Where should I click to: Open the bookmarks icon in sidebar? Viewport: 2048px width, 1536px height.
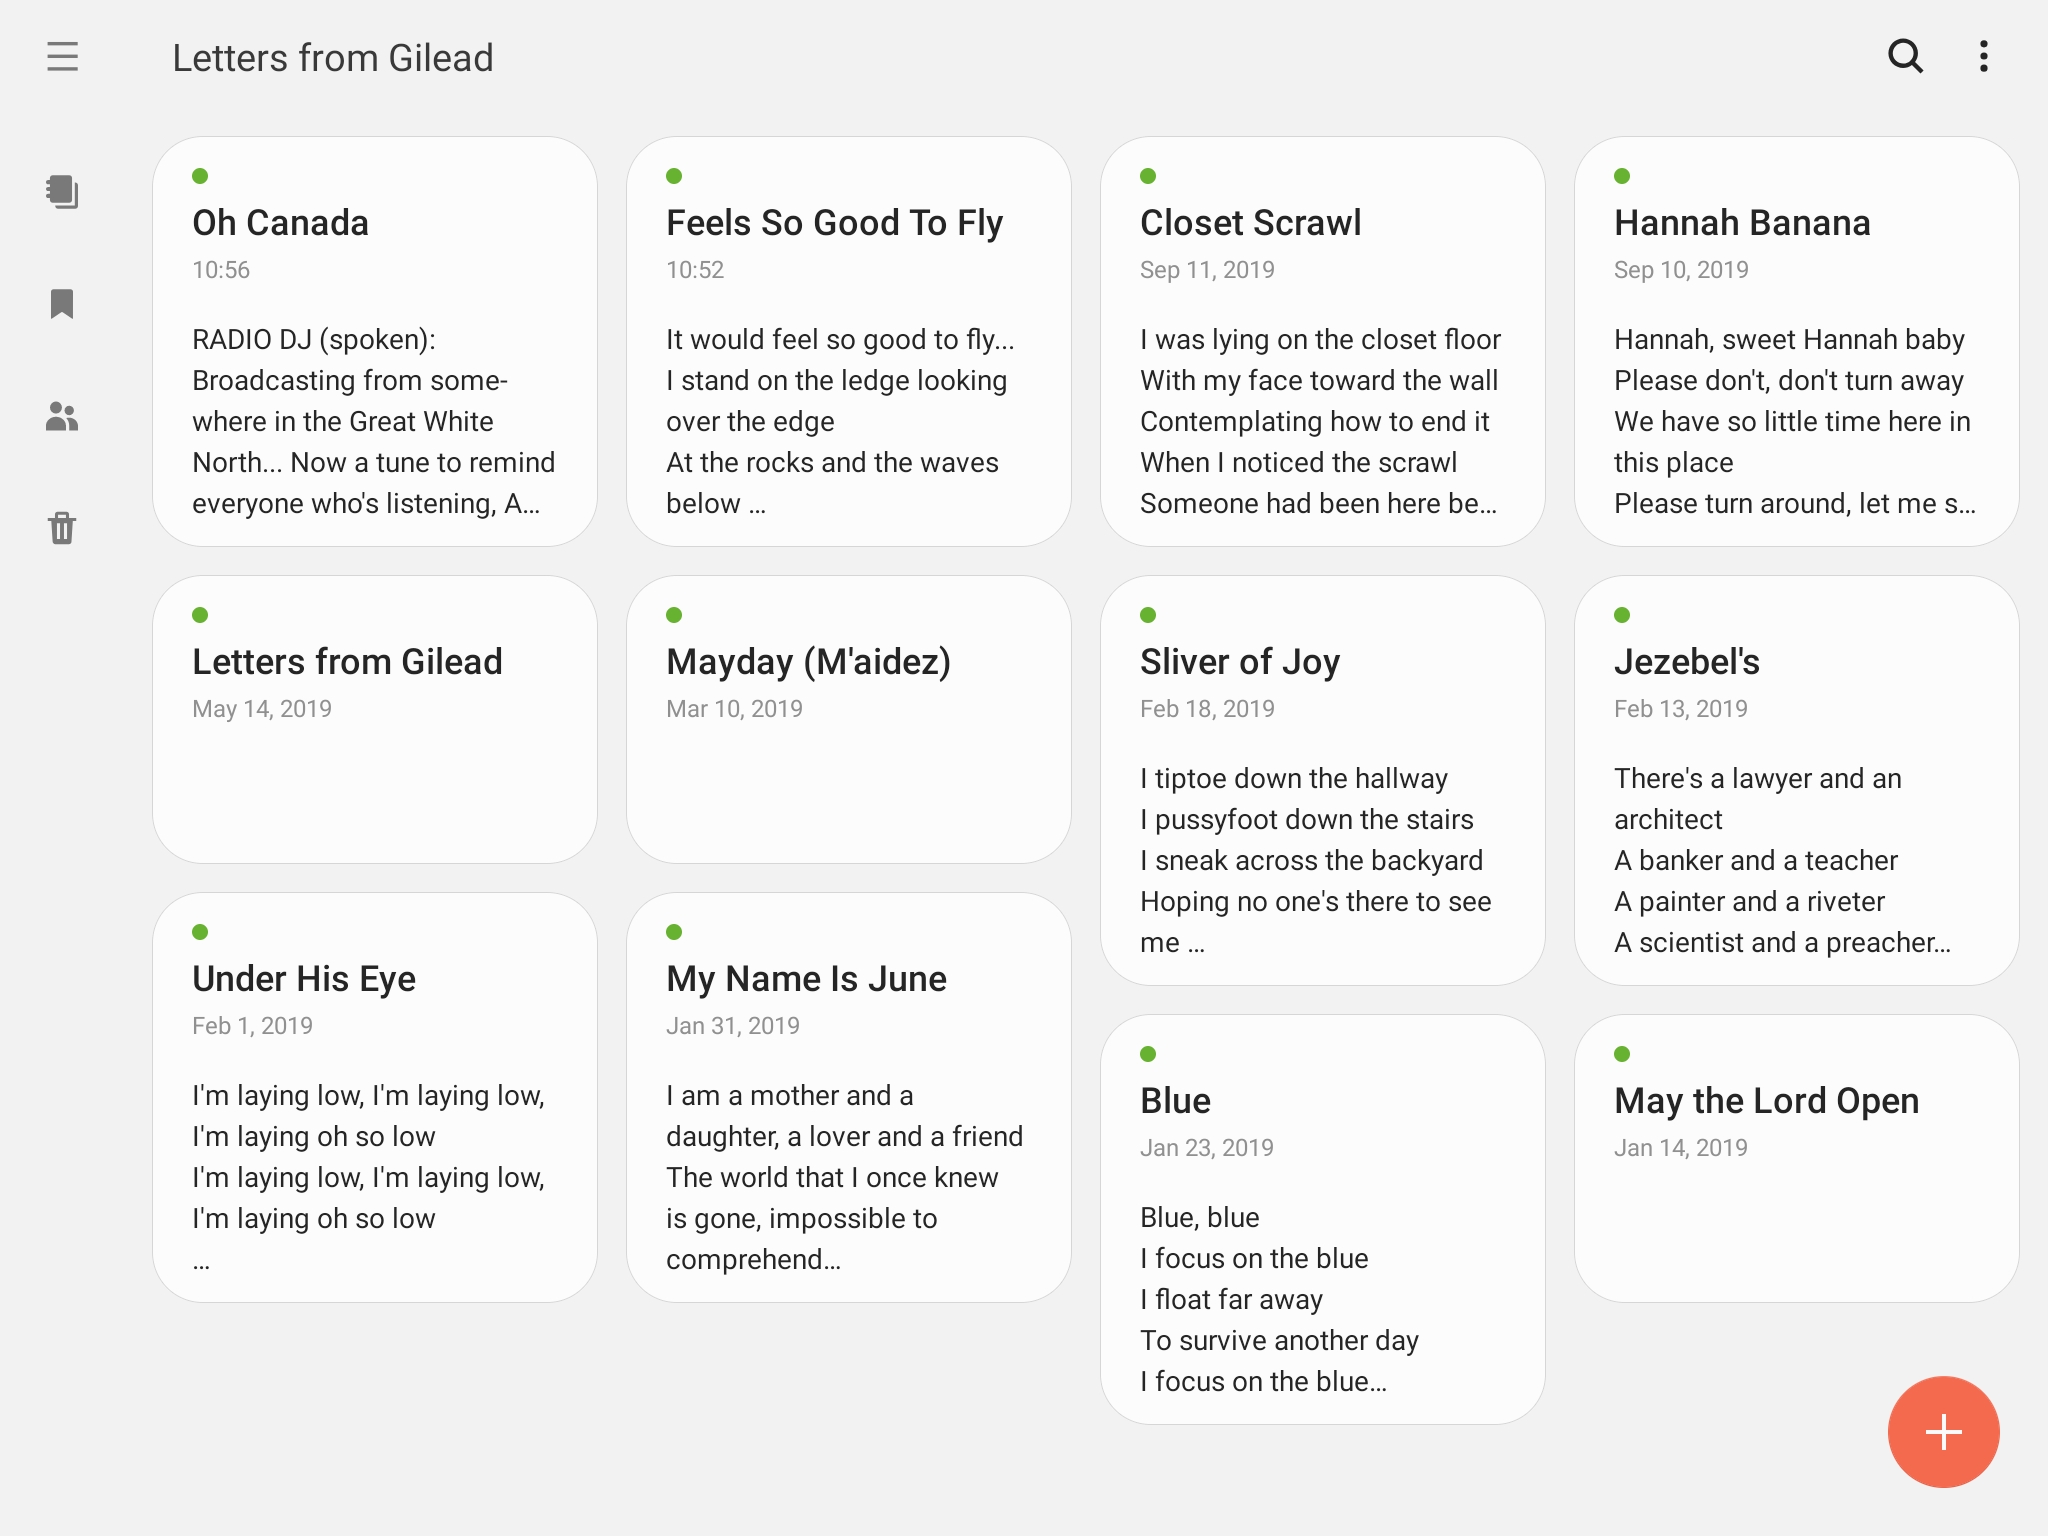coord(62,304)
